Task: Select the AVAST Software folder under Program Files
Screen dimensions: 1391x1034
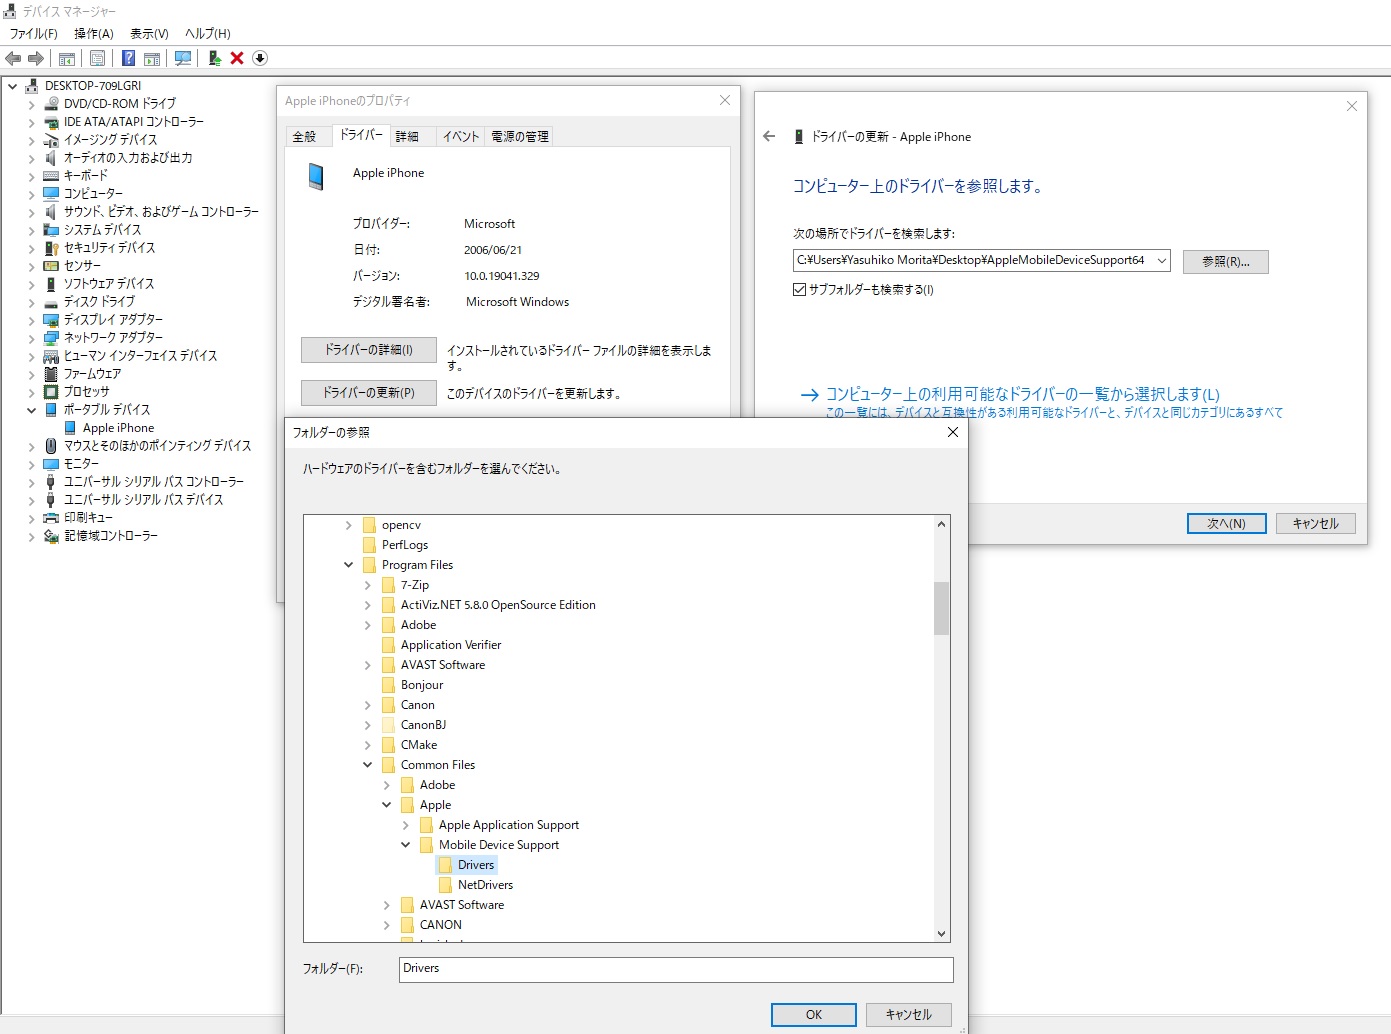Action: pos(442,665)
